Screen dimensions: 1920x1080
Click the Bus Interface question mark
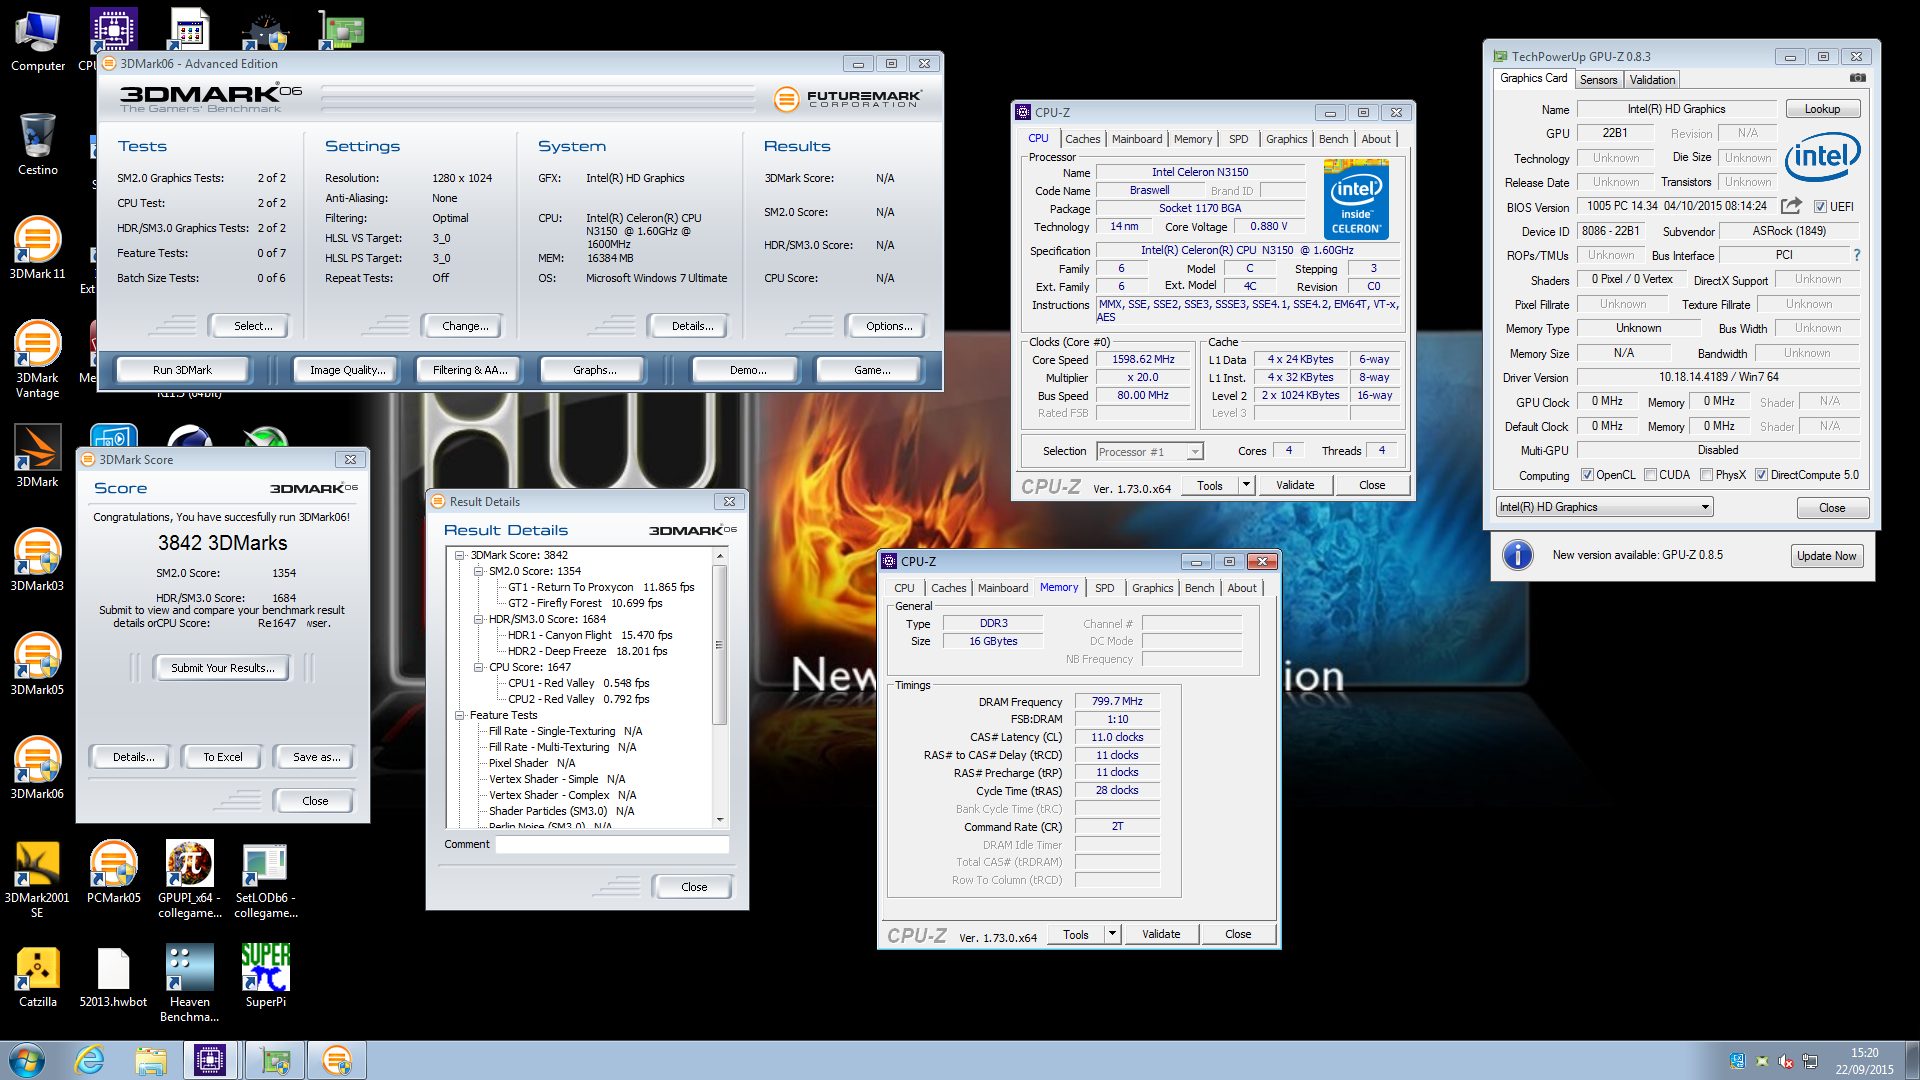point(1857,255)
